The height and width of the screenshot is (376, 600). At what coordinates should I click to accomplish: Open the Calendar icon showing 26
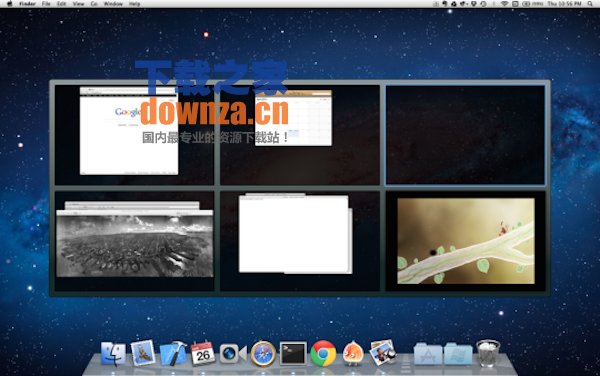(x=203, y=353)
